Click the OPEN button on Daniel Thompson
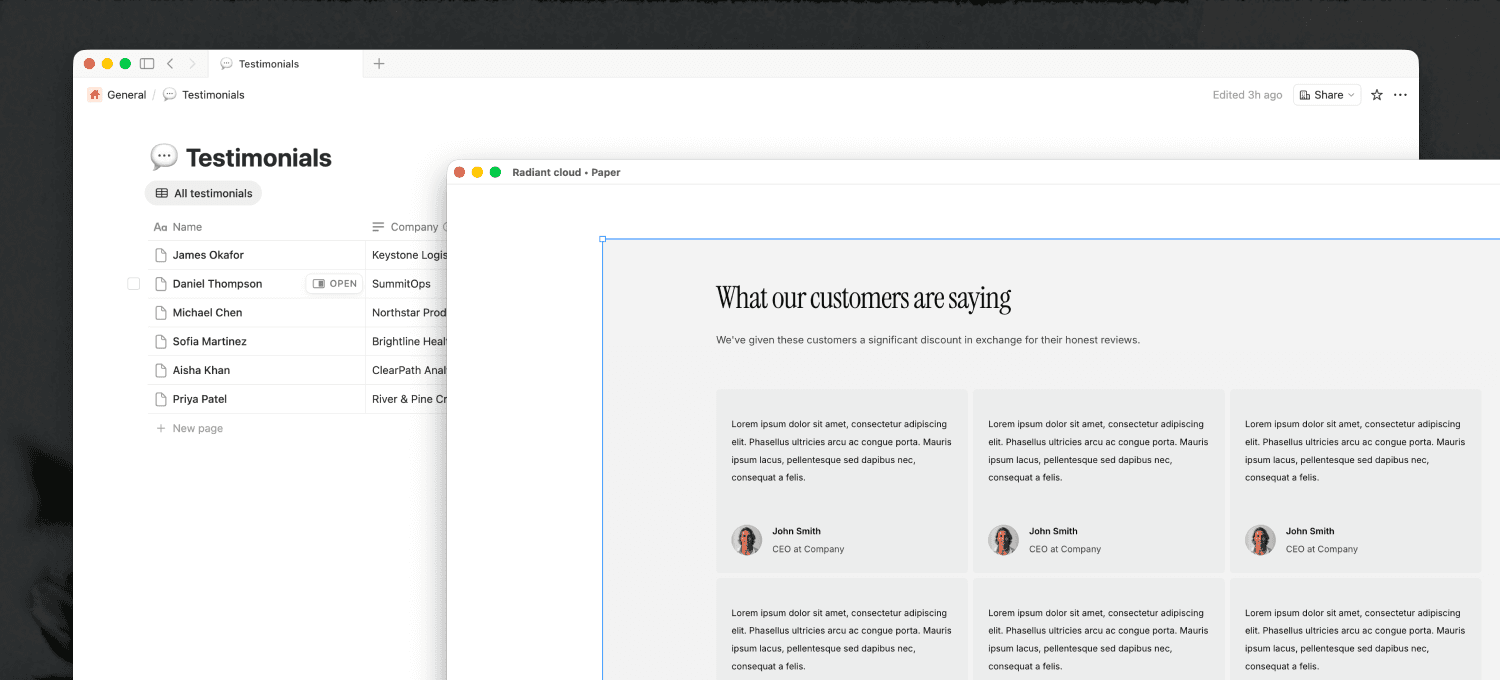1500x680 pixels. click(334, 284)
